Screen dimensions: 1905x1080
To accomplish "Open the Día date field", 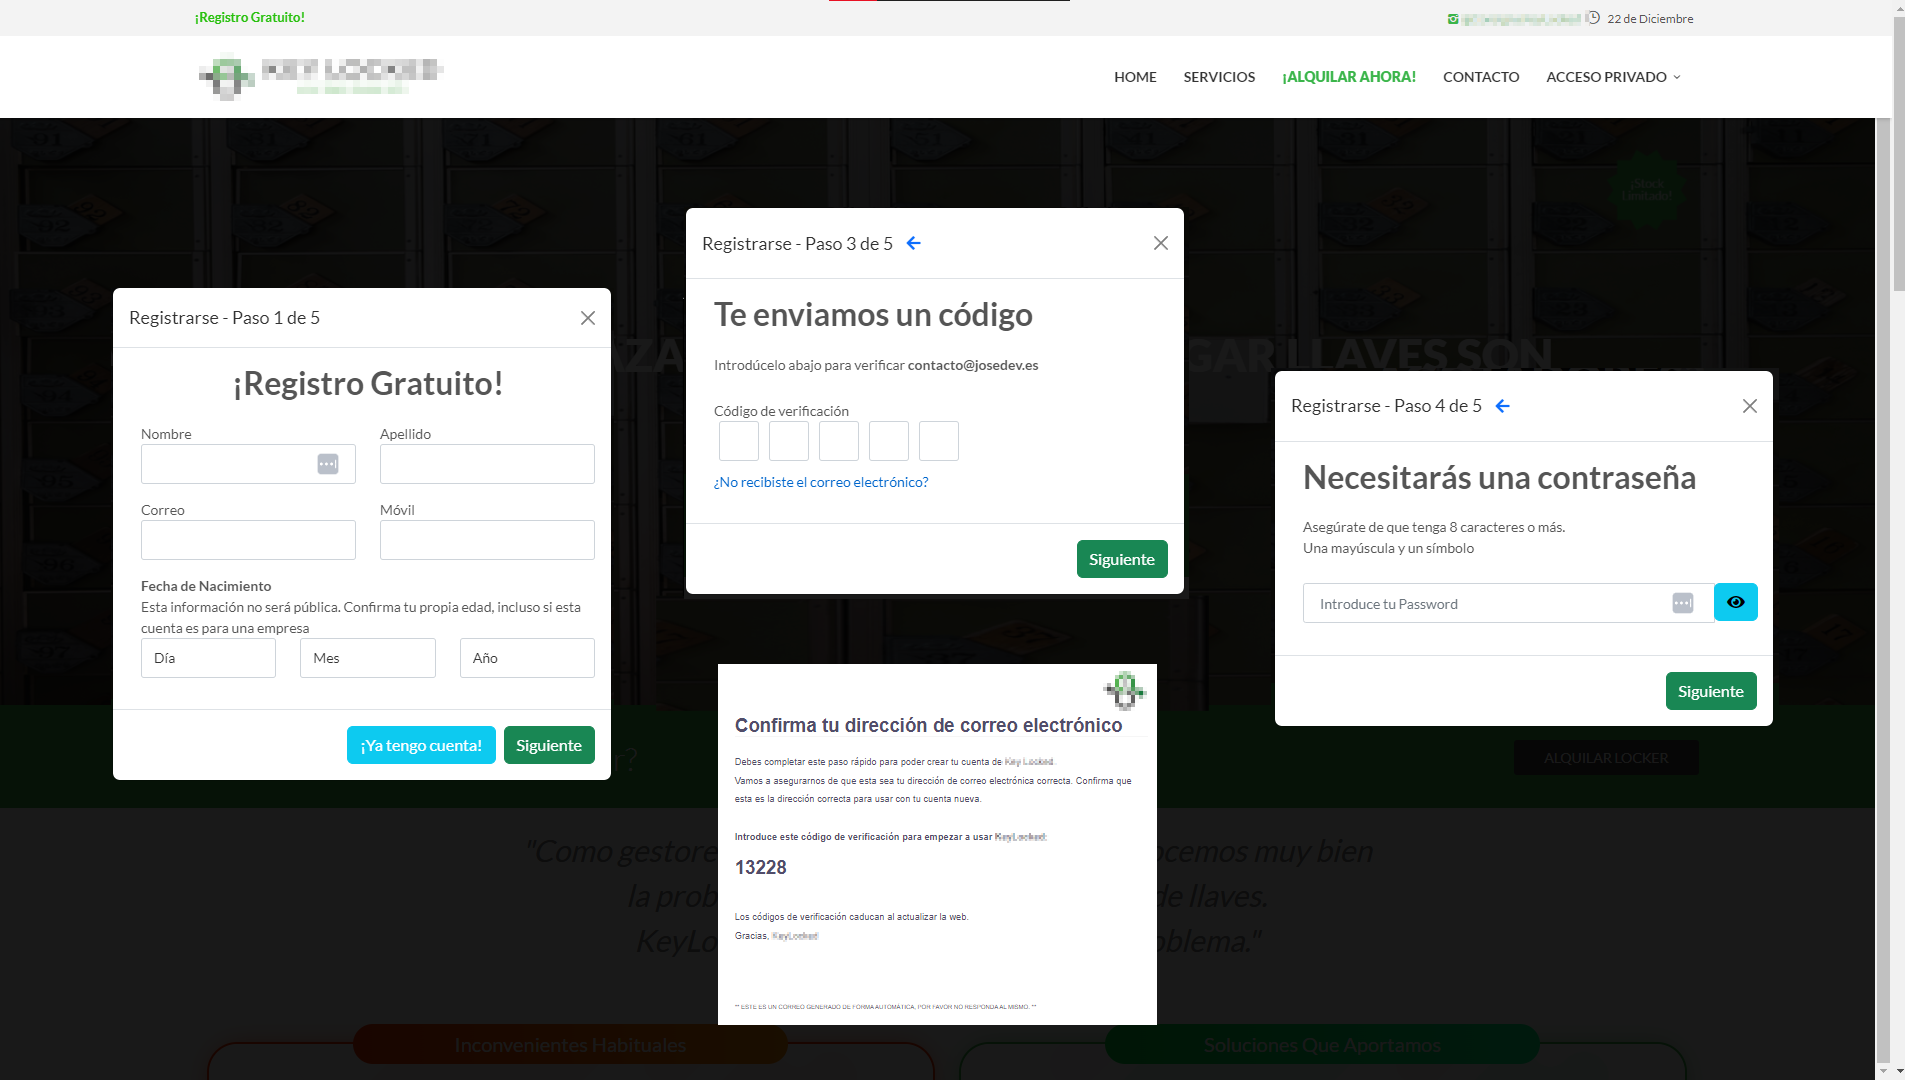I will click(208, 658).
